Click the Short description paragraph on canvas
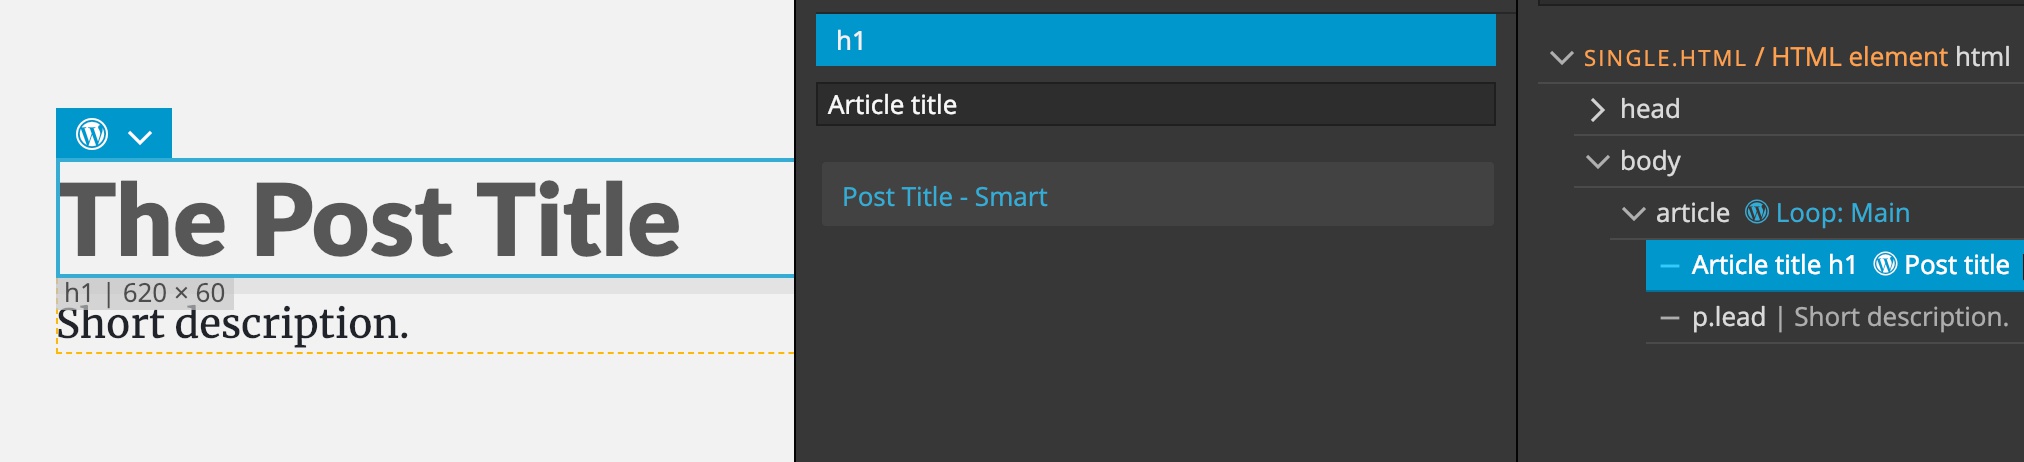Viewport: 2024px width, 462px height. coord(233,323)
